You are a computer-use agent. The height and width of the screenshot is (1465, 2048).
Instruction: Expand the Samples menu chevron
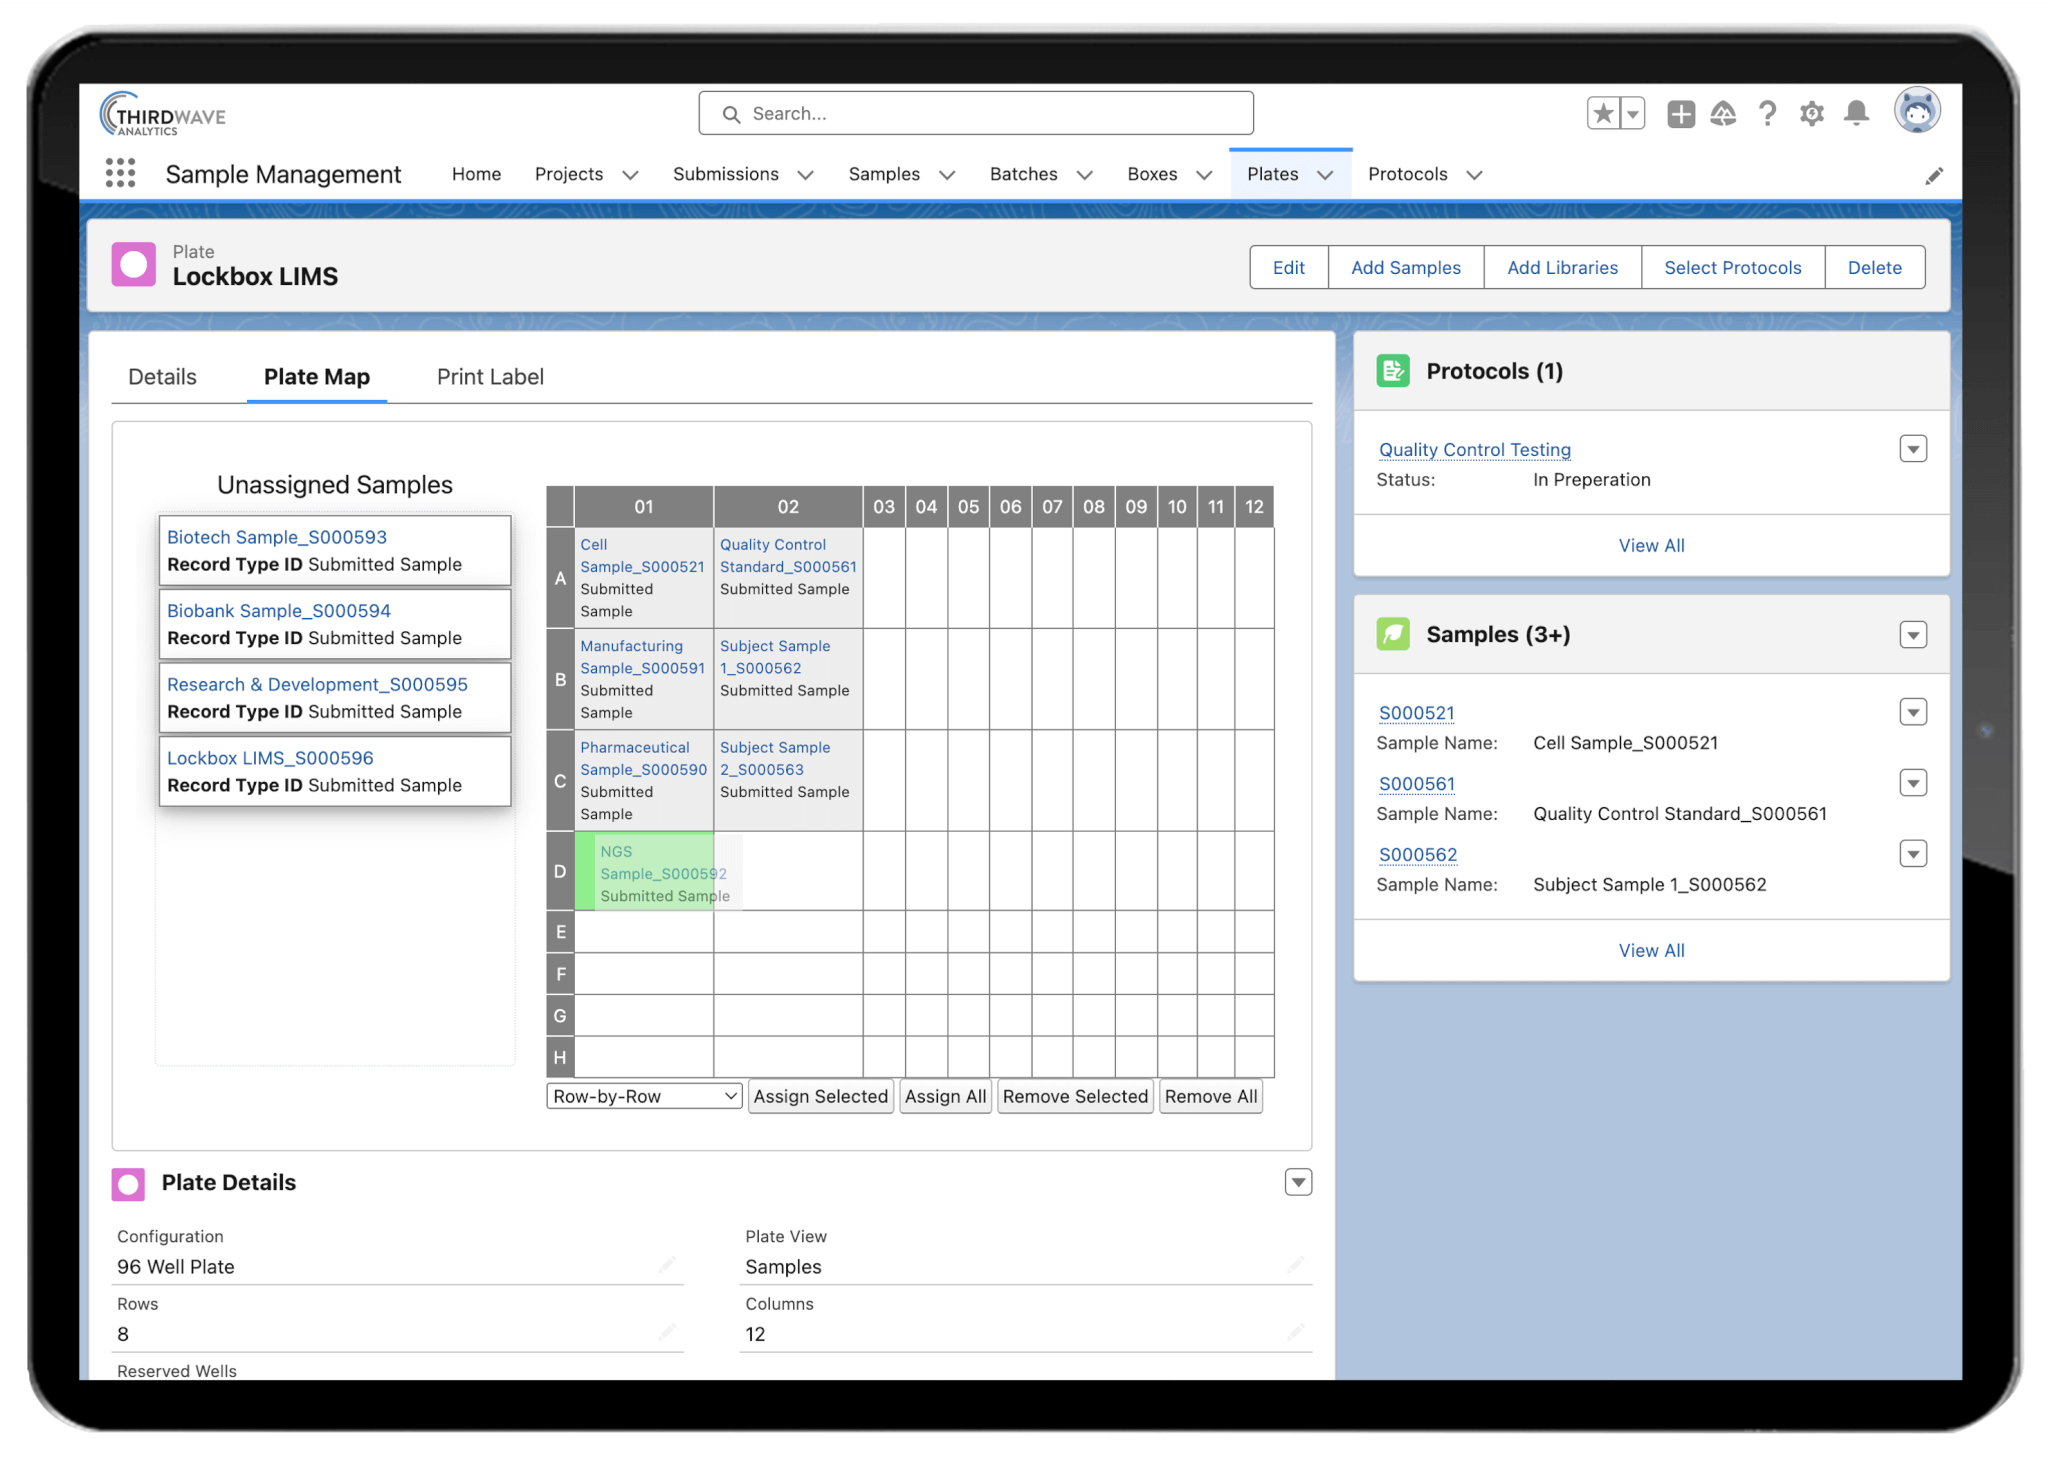click(x=946, y=175)
